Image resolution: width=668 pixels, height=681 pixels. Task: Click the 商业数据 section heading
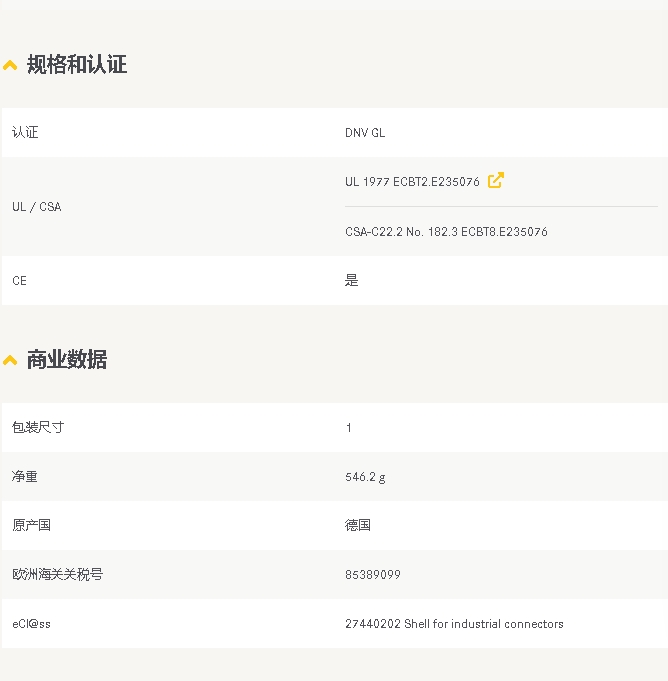coord(67,360)
